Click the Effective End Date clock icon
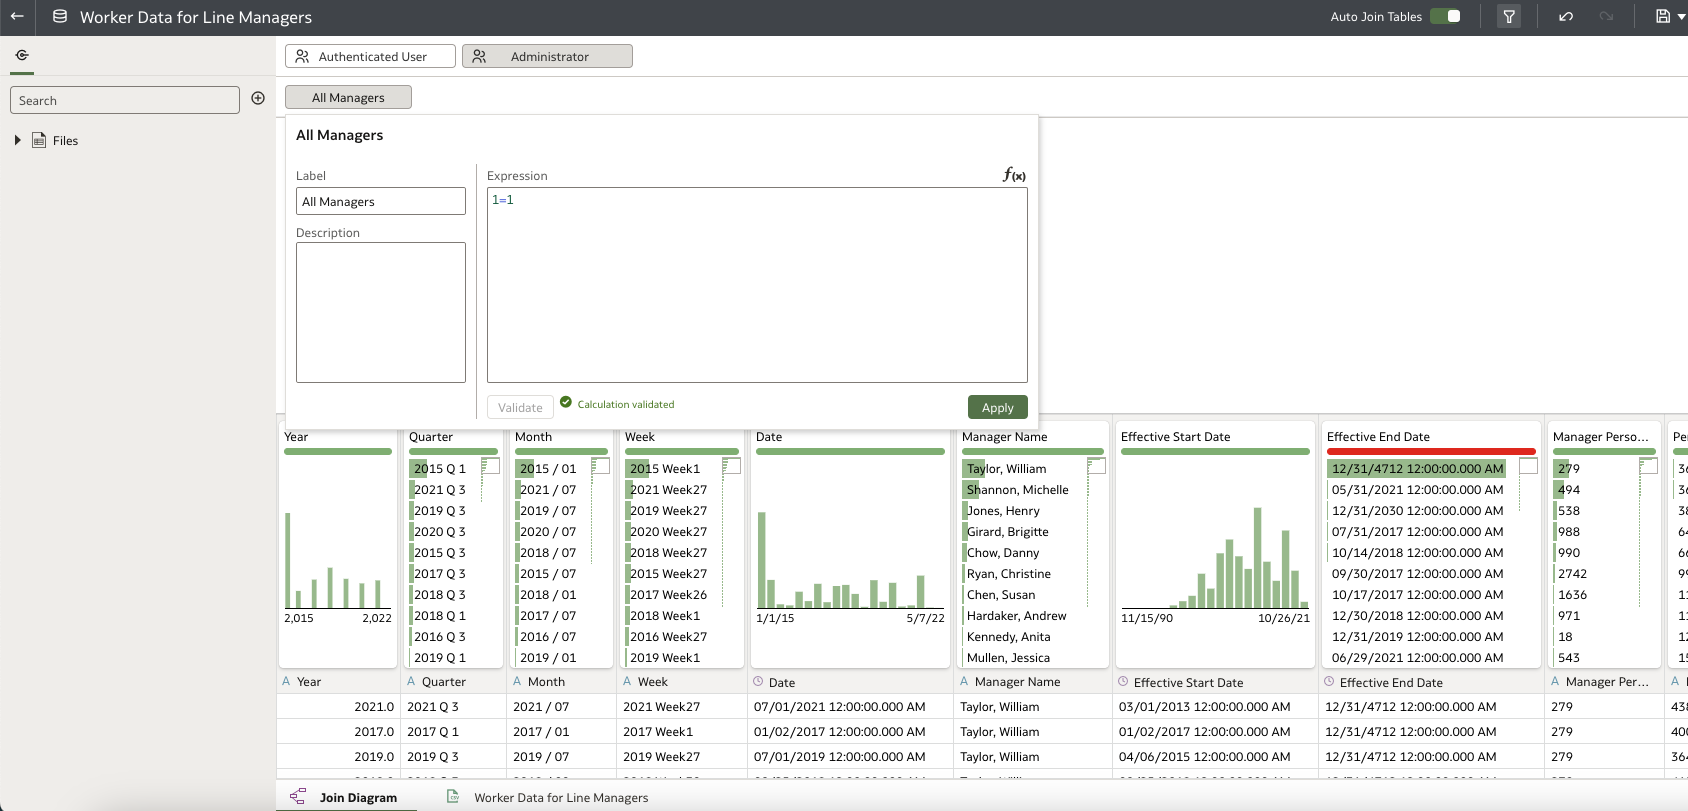This screenshot has width=1688, height=811. tap(1329, 681)
